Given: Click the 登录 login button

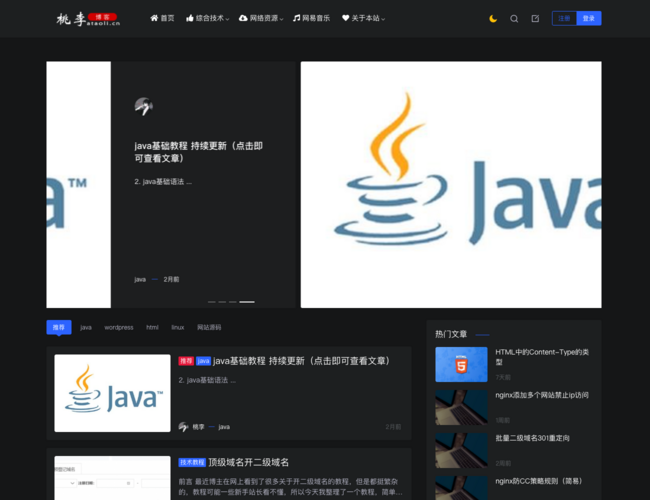Looking at the screenshot, I should coord(589,18).
